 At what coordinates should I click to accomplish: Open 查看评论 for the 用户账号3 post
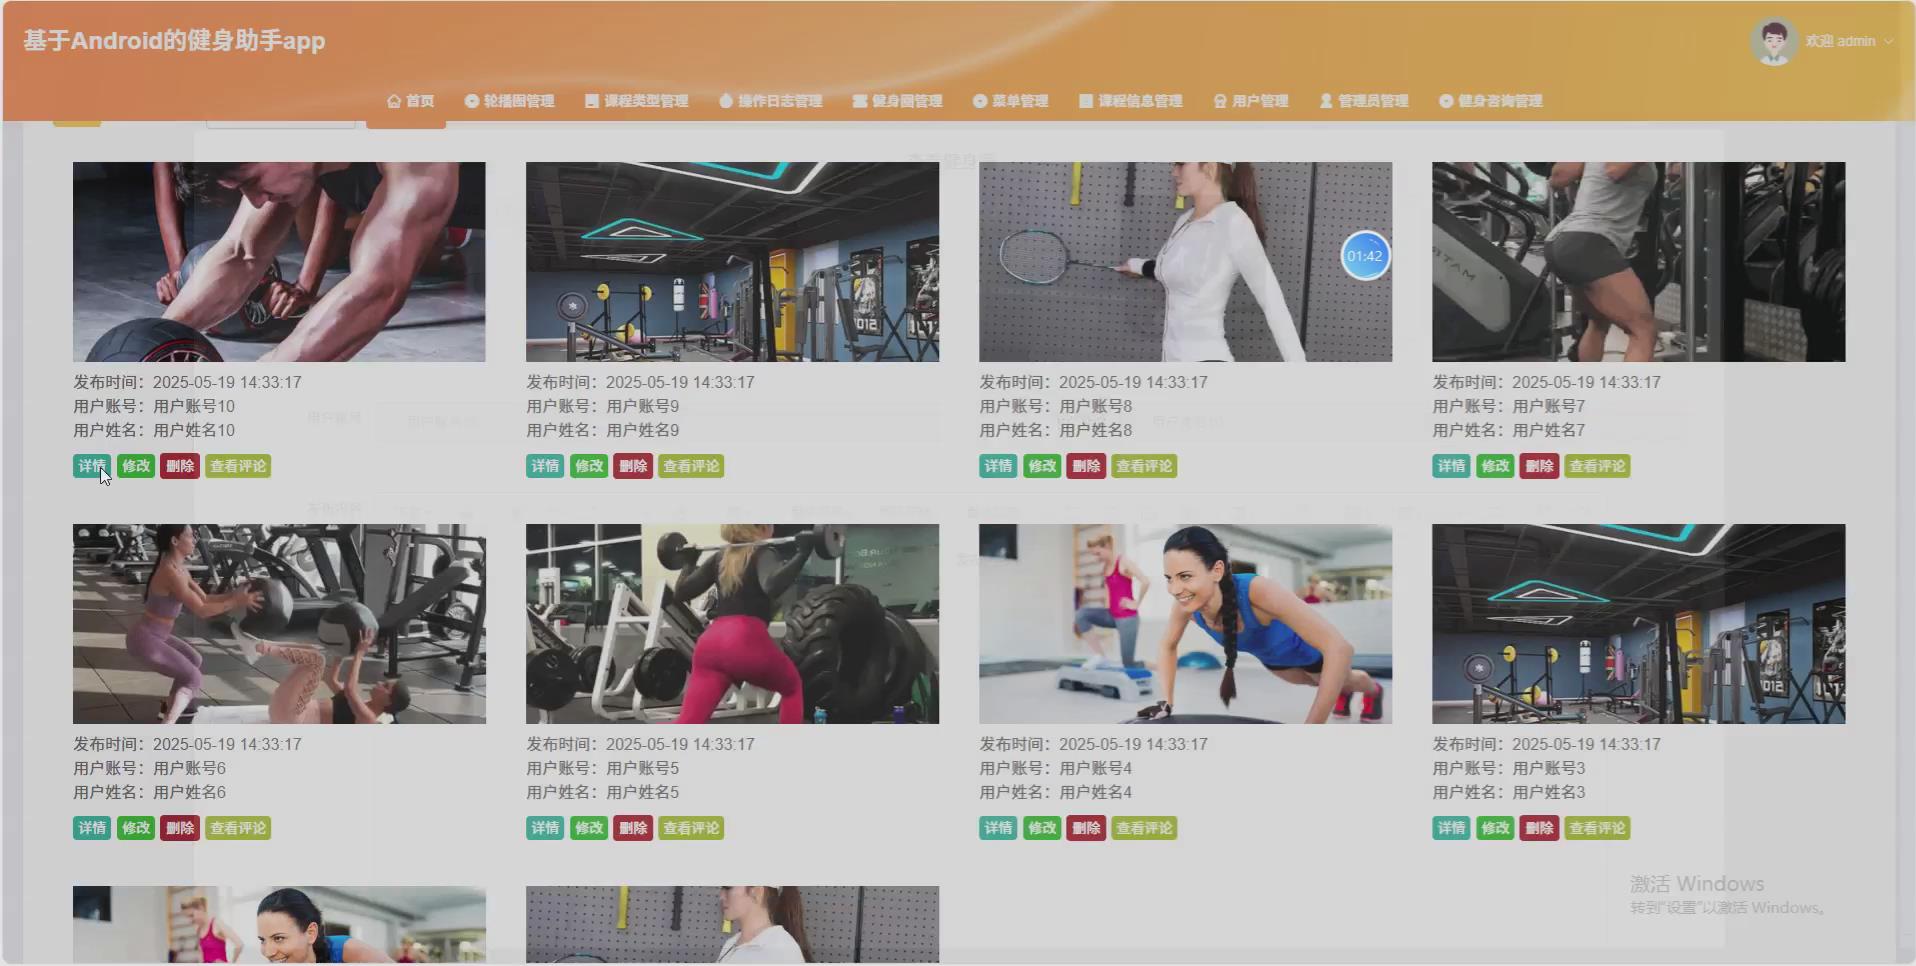[x=1597, y=827]
